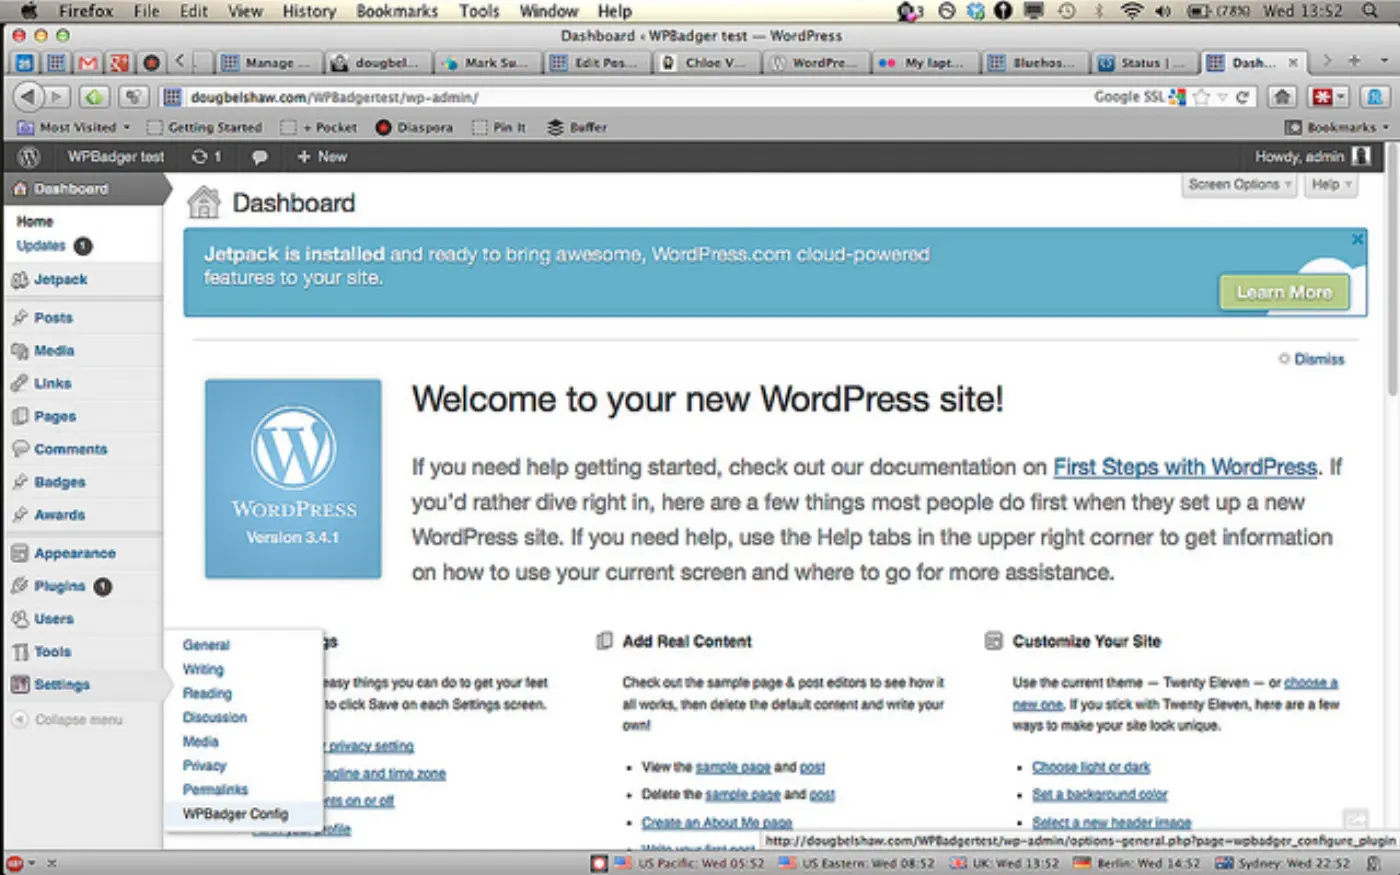Open the Firefox File menu

tap(146, 12)
